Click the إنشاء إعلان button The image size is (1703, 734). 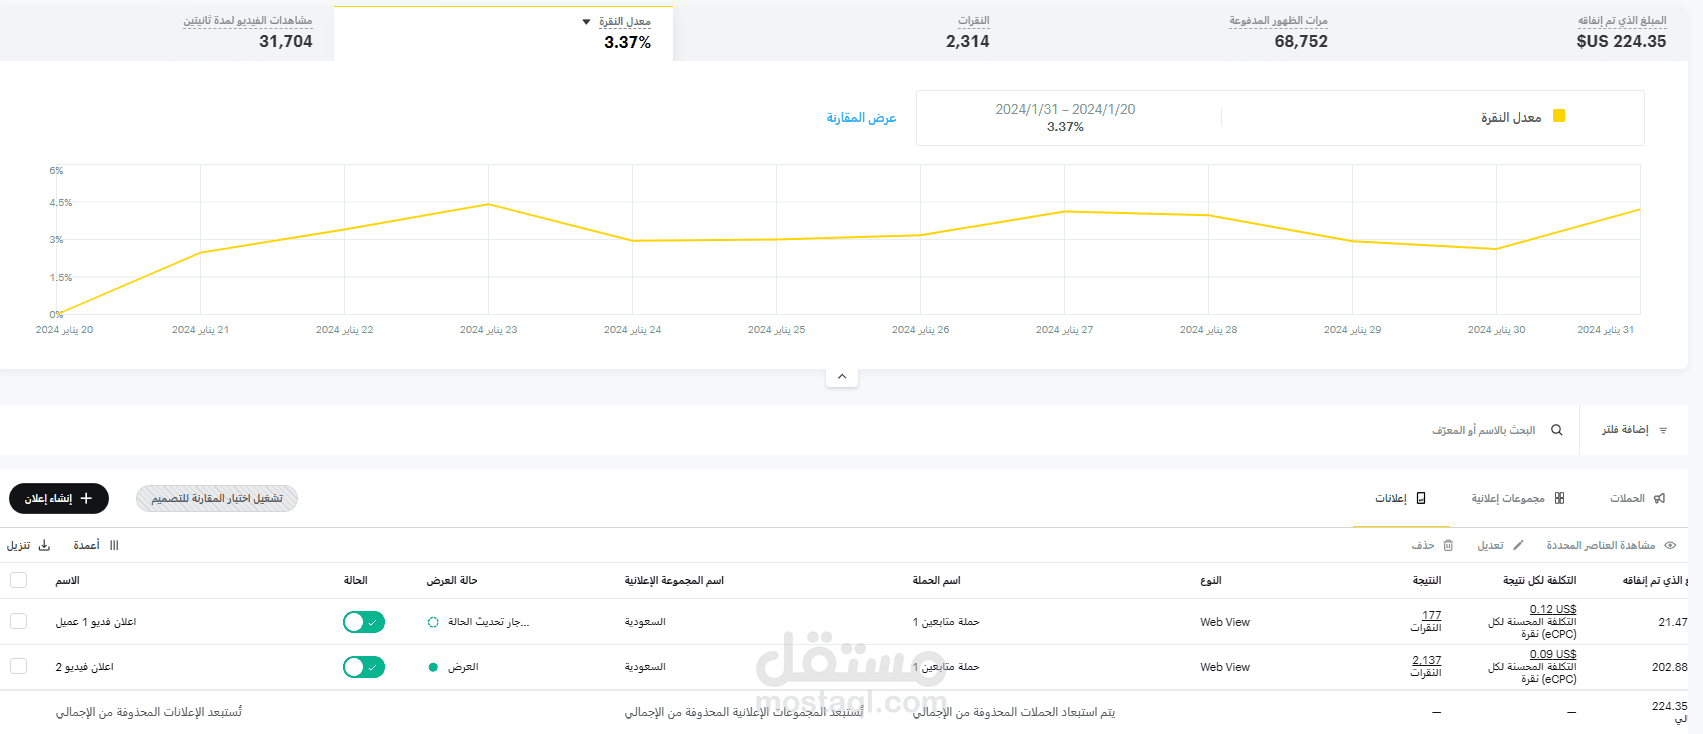[59, 498]
